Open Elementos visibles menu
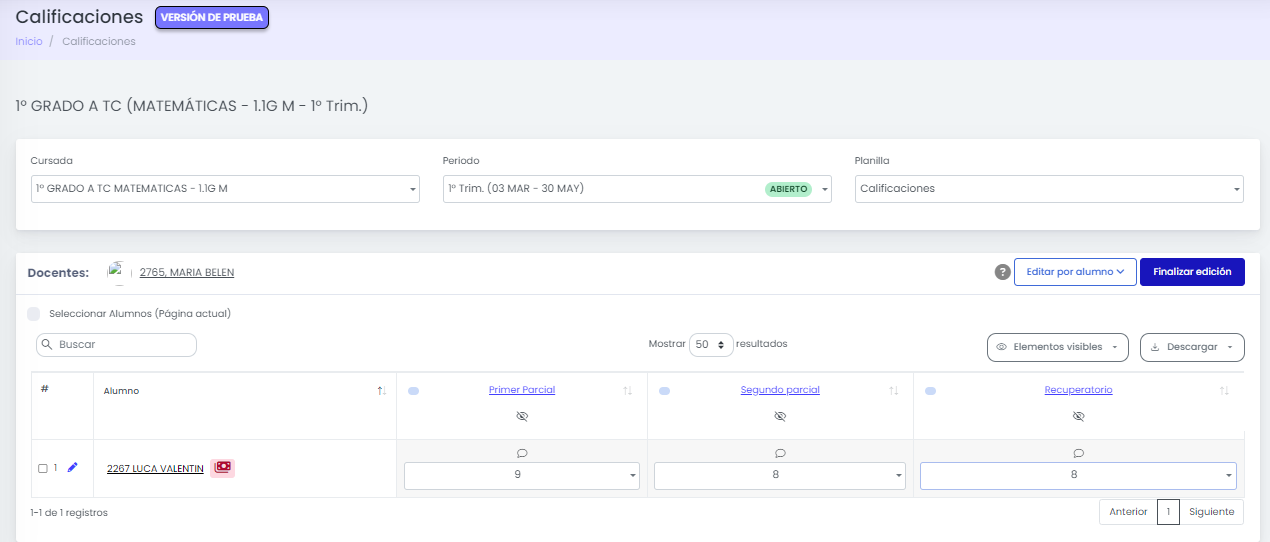The image size is (1270, 542). pyautogui.click(x=1057, y=347)
